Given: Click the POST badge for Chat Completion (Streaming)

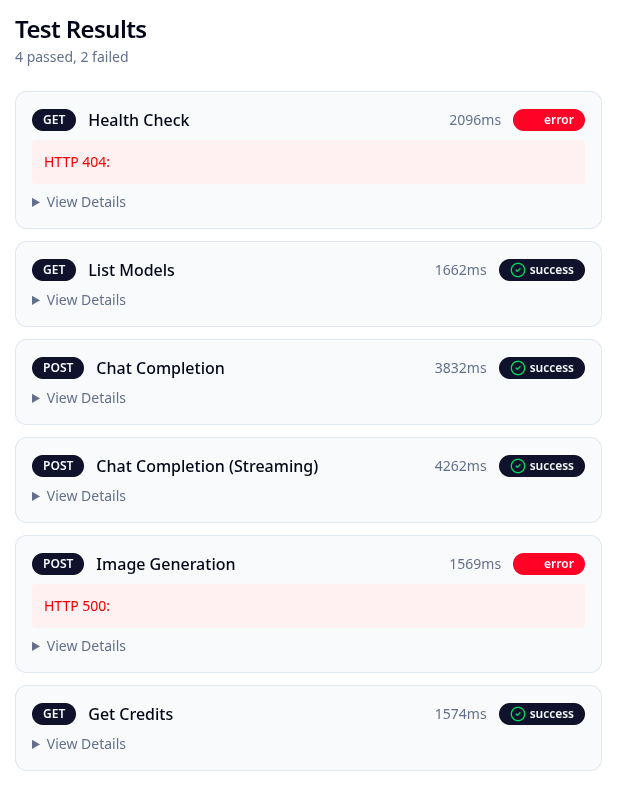Looking at the screenshot, I should (58, 466).
